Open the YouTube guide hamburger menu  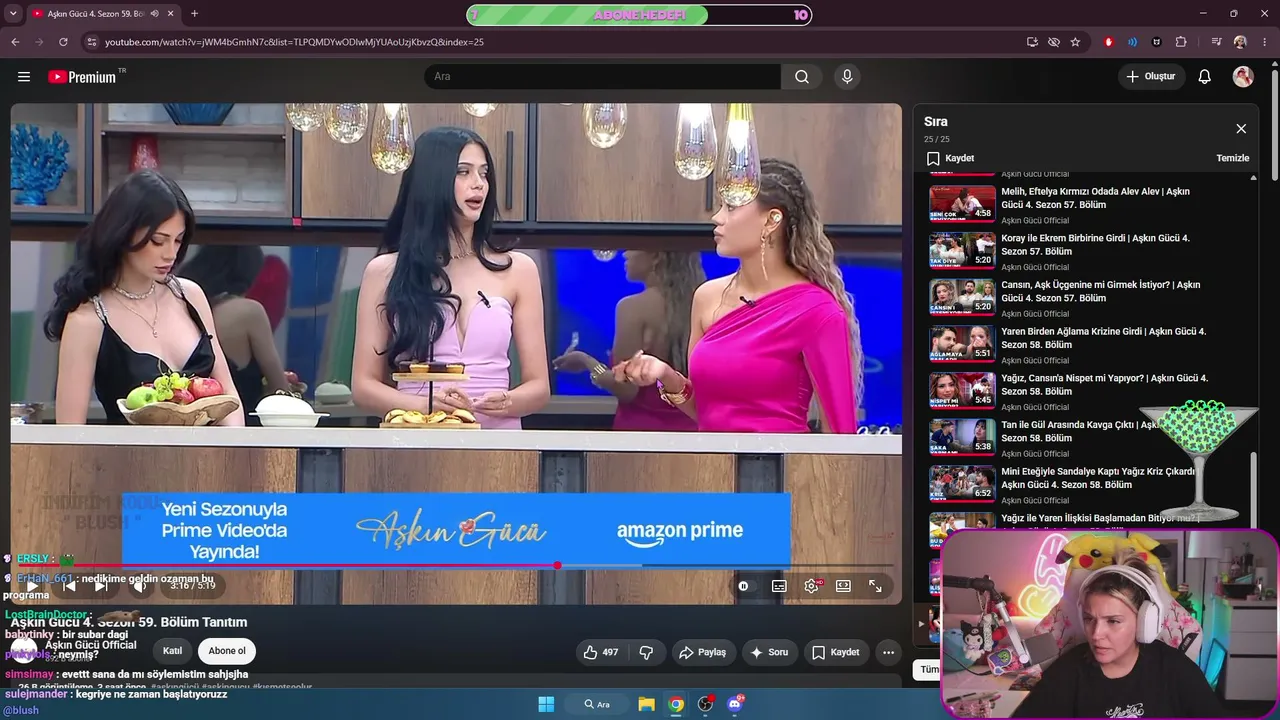click(x=24, y=77)
